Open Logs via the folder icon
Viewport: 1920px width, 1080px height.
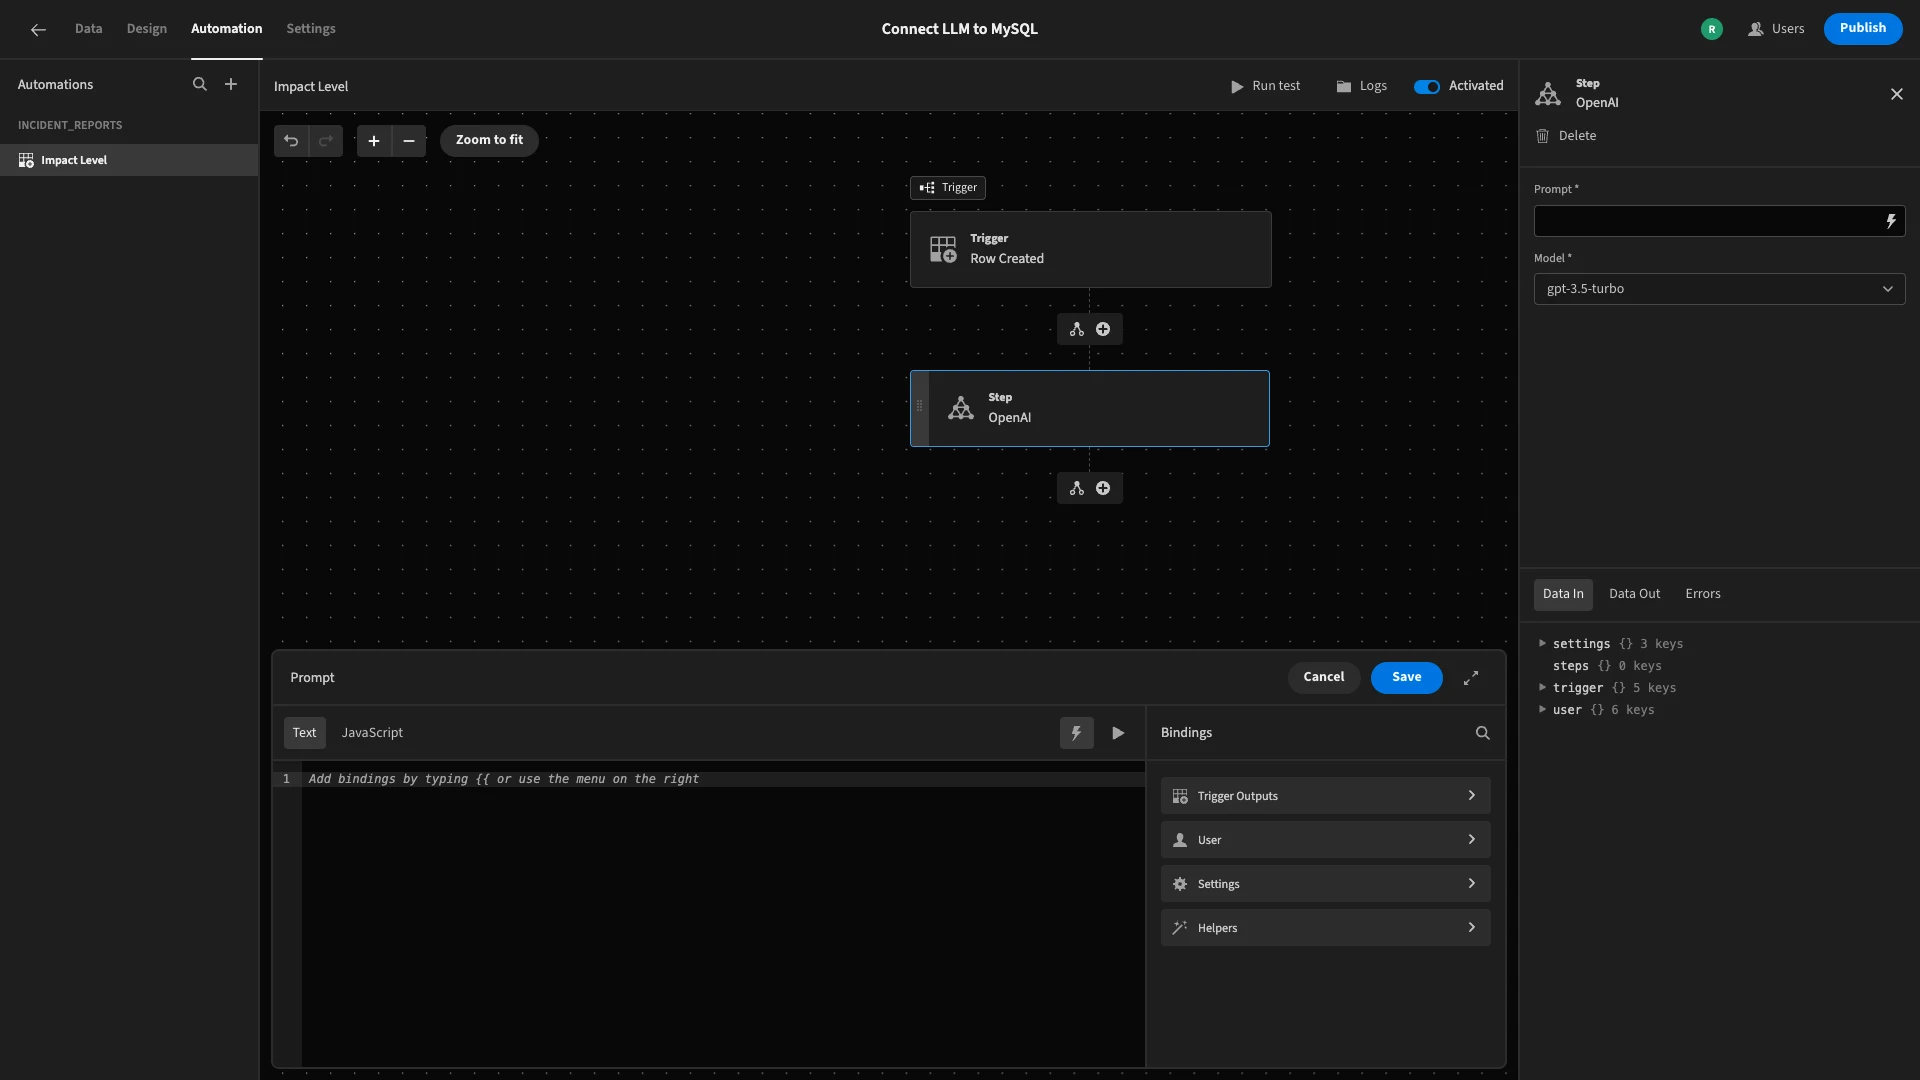tap(1344, 87)
